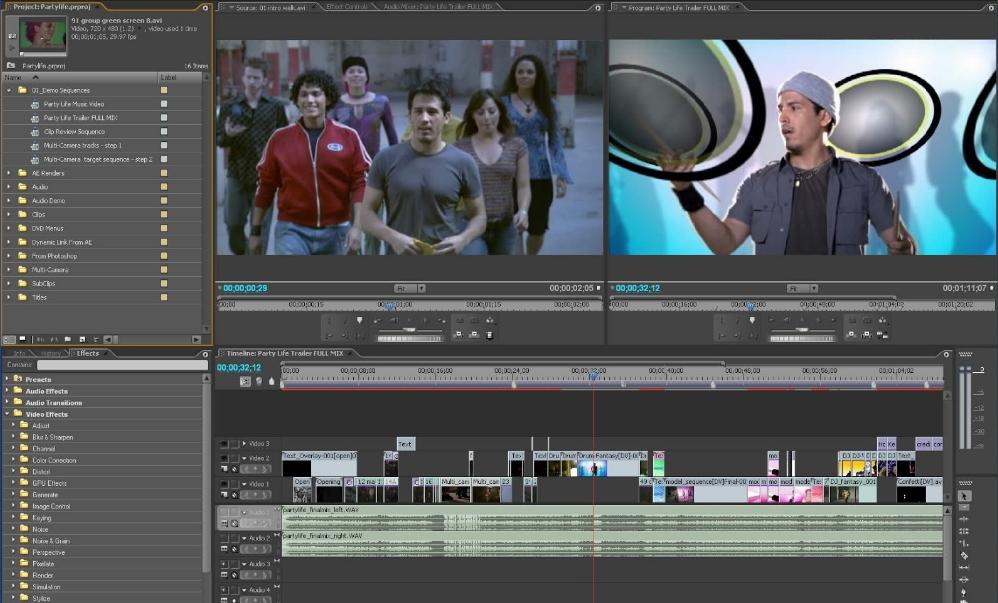Image resolution: width=998 pixels, height=603 pixels.
Task: Select the Party Life Music Video sequence
Action: 74,104
